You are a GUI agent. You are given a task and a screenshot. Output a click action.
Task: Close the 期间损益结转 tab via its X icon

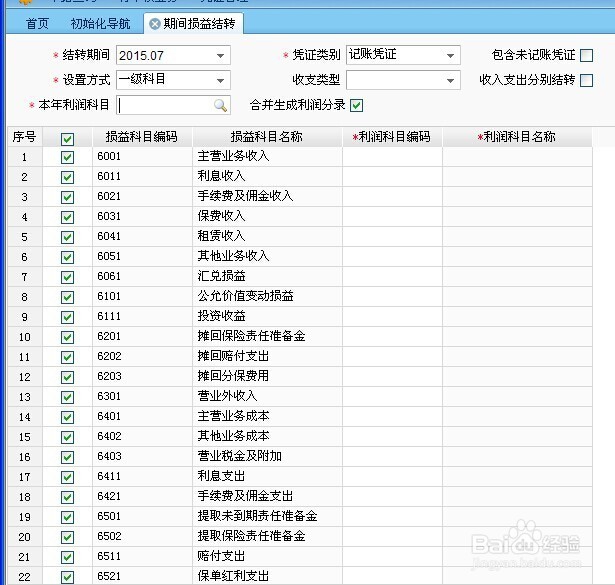pyautogui.click(x=155, y=24)
